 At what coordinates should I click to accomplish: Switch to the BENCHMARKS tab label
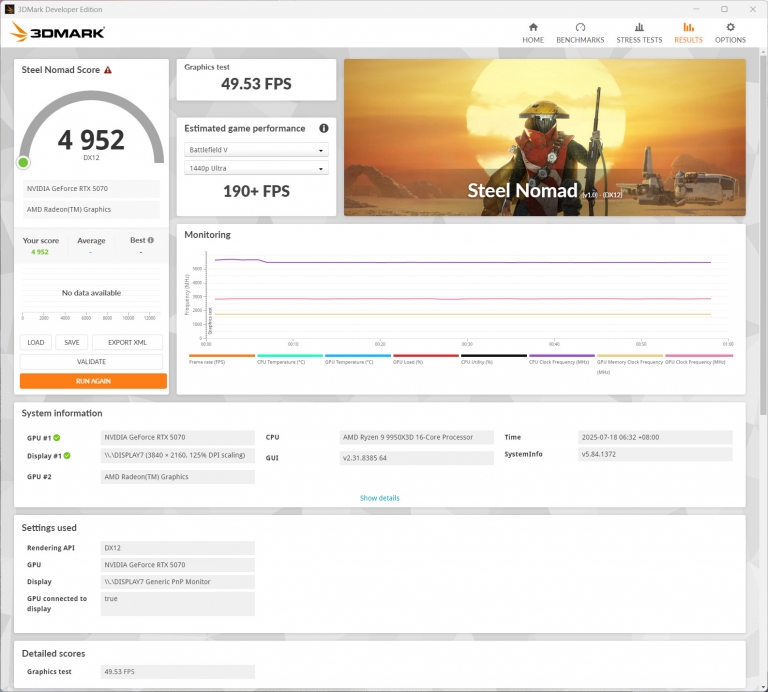[580, 40]
